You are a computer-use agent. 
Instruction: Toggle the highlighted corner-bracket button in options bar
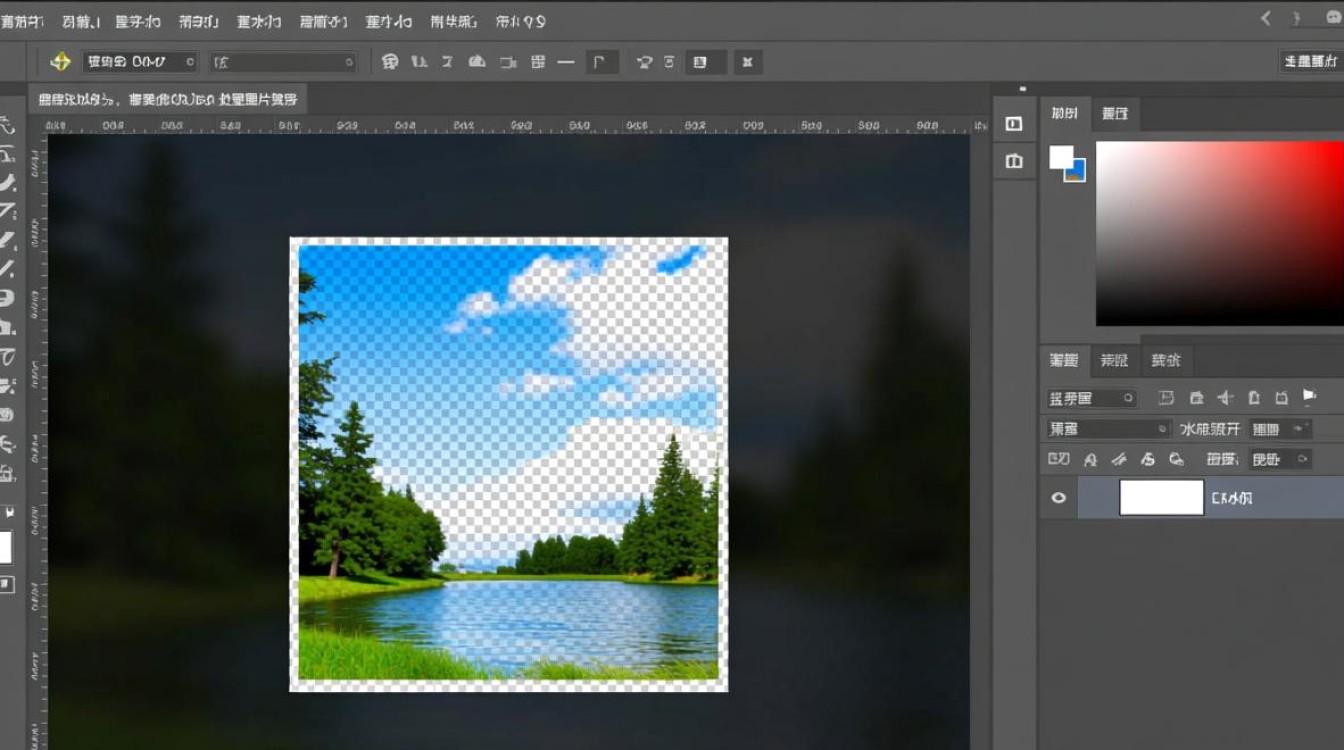599,62
